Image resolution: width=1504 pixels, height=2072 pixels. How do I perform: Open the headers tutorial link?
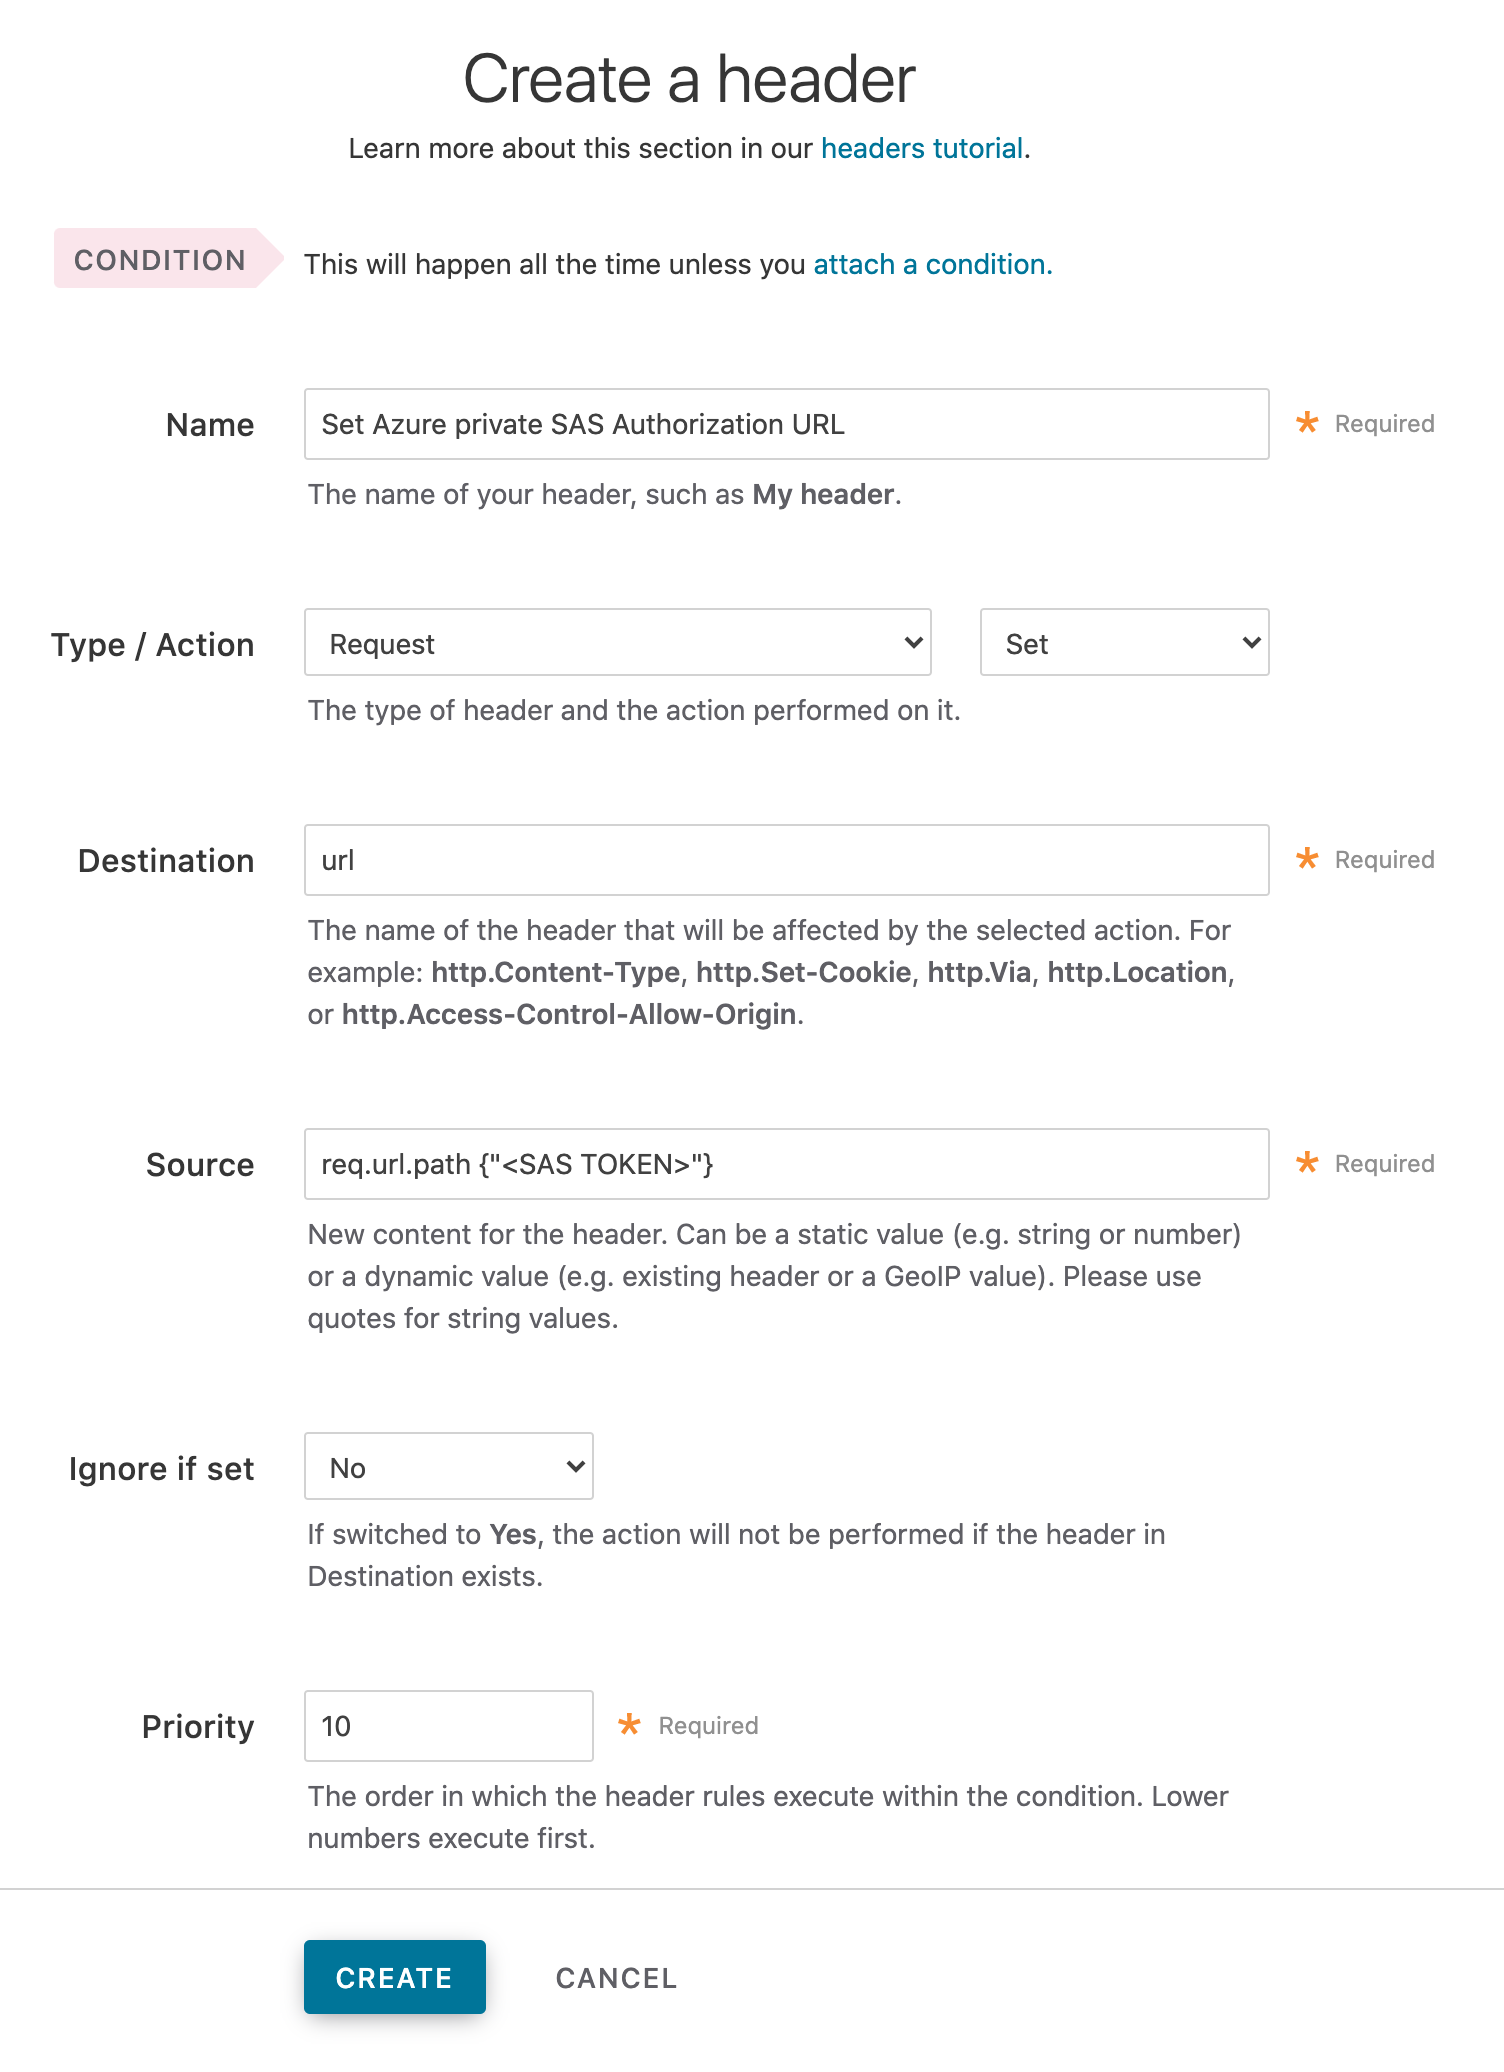(x=921, y=148)
